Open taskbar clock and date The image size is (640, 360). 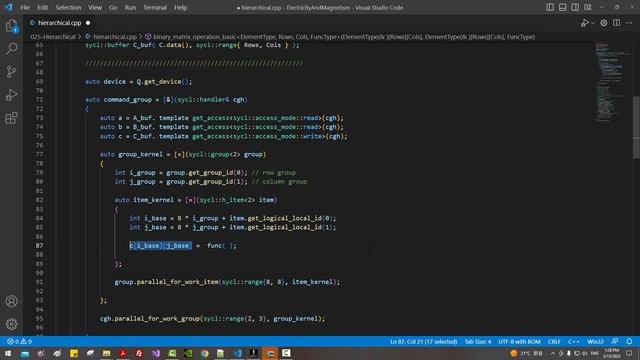(x=611, y=353)
